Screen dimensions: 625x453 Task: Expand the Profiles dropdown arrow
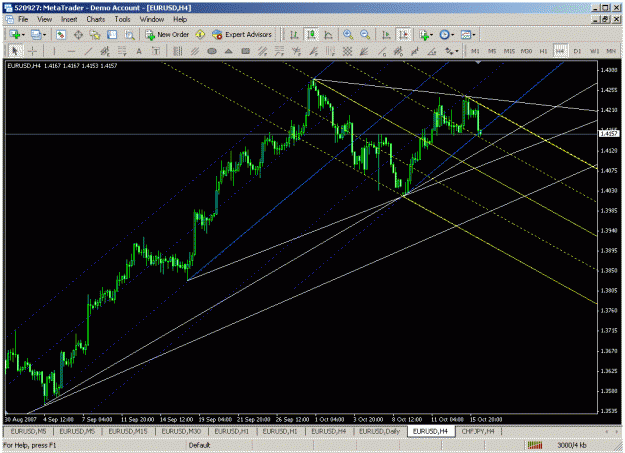coord(44,35)
